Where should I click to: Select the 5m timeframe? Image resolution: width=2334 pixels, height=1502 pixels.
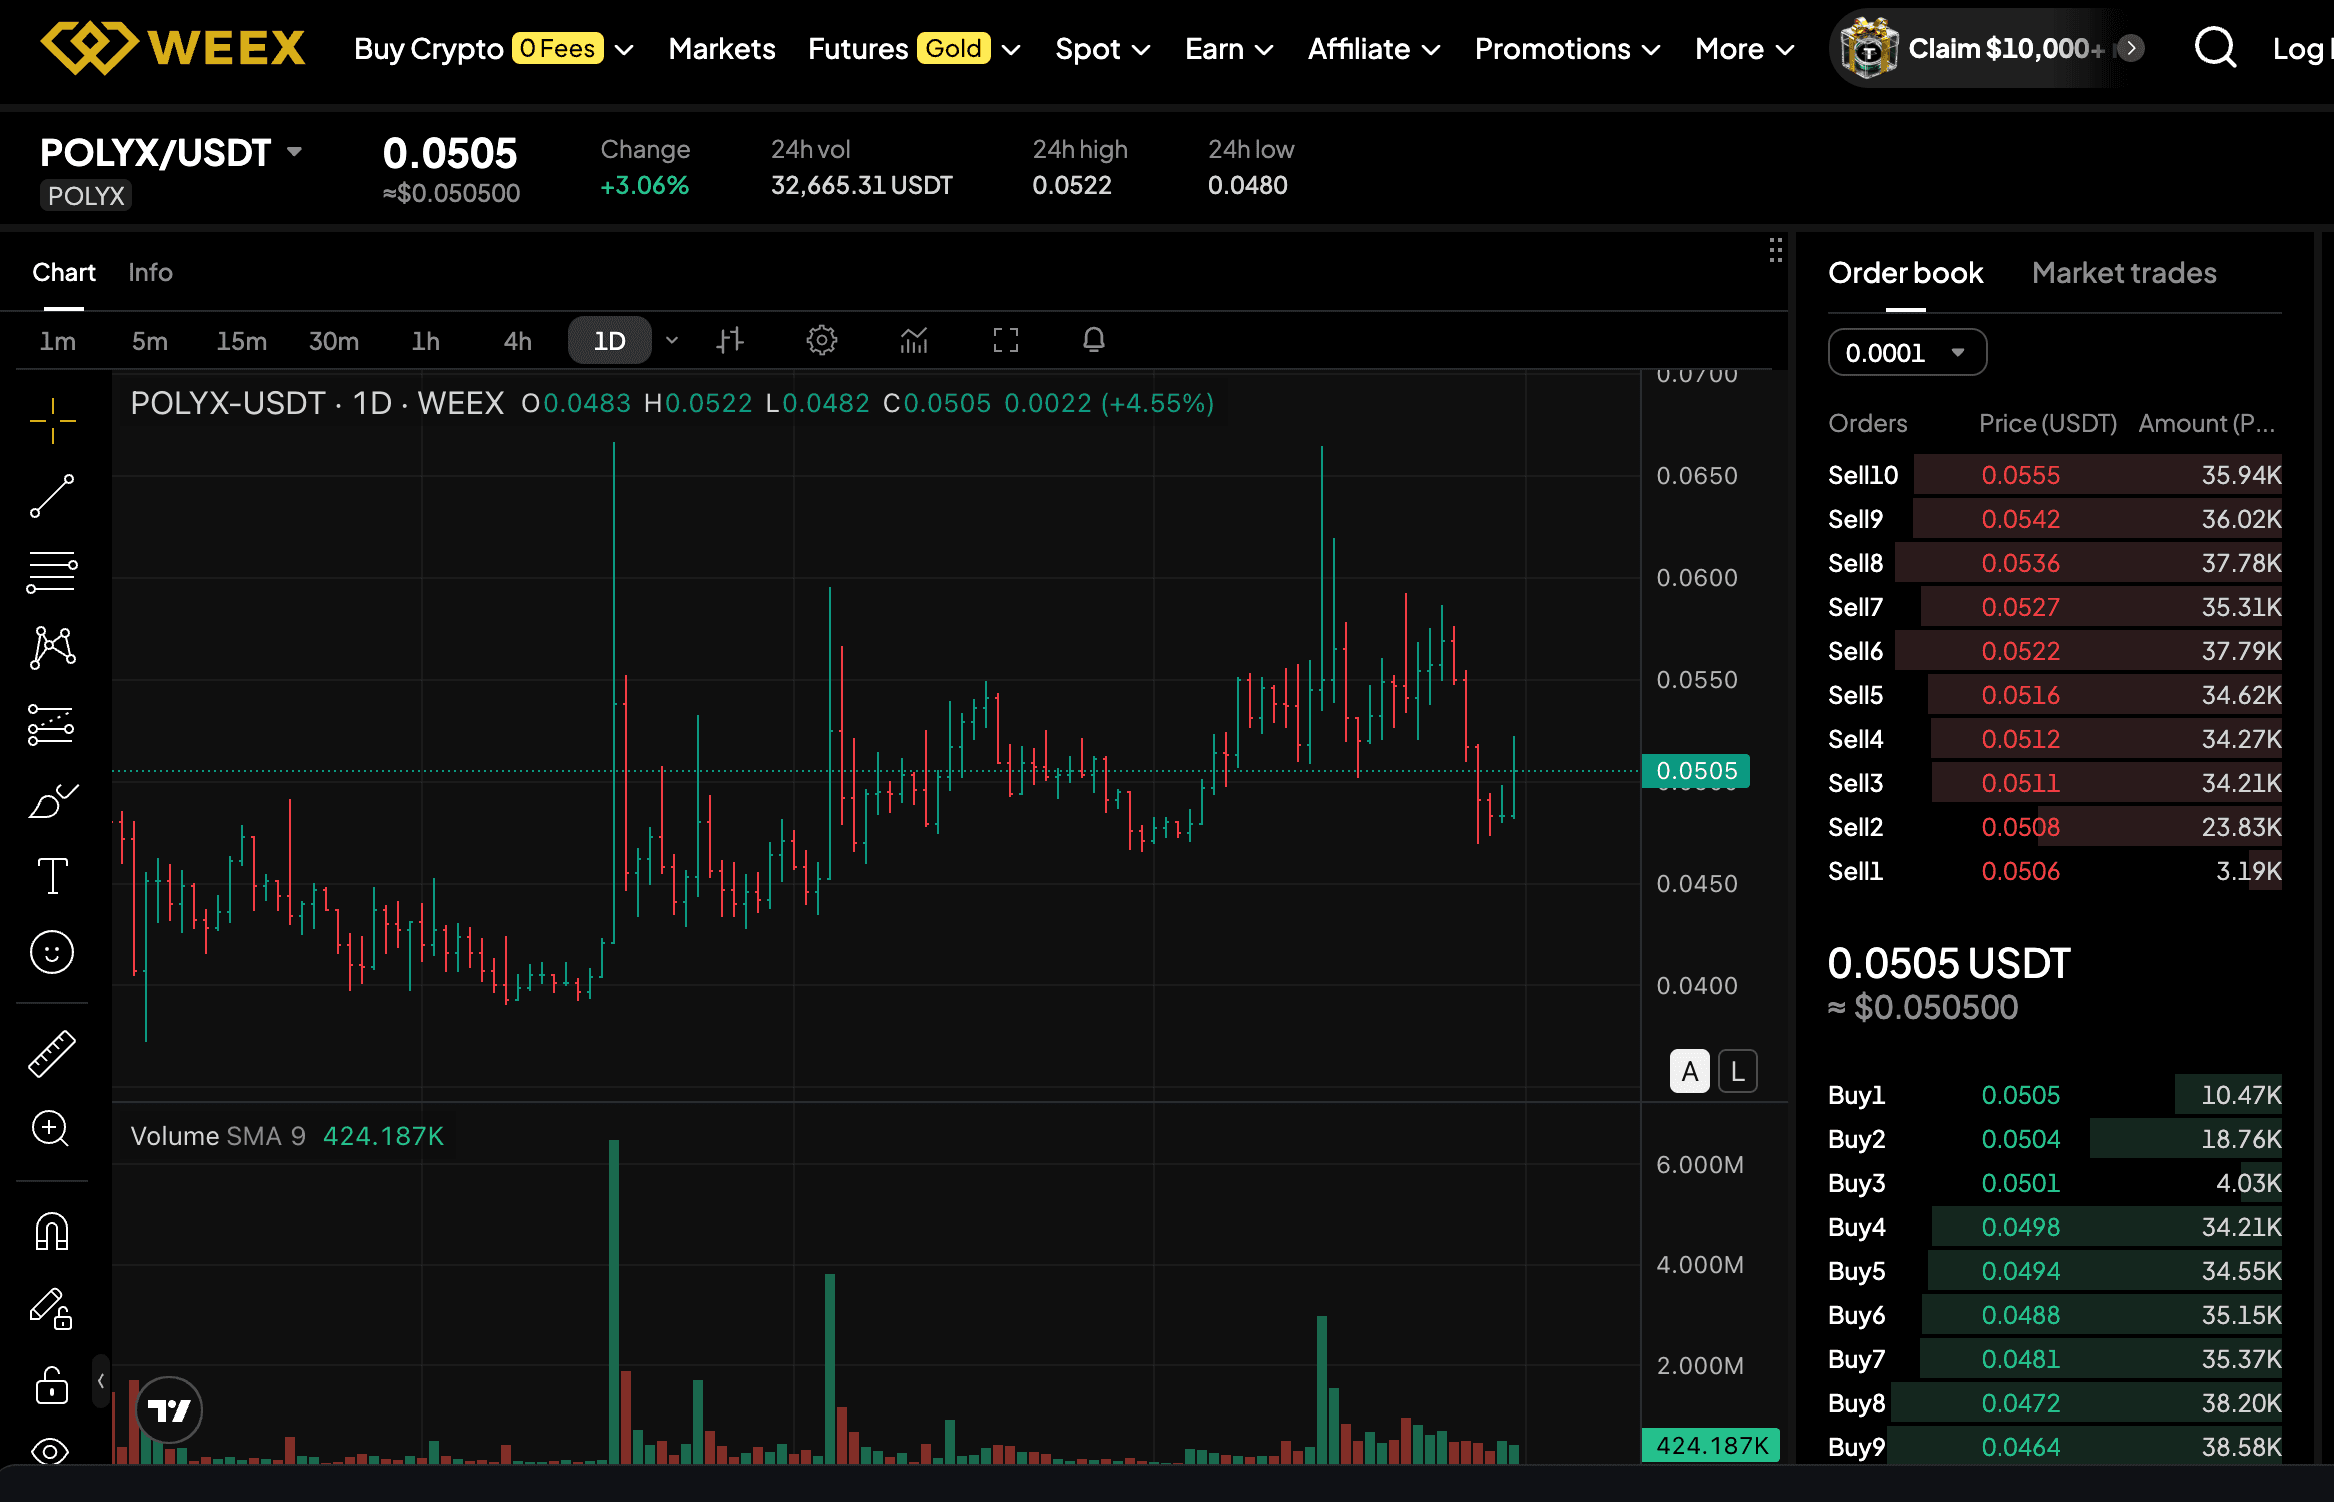click(x=150, y=341)
